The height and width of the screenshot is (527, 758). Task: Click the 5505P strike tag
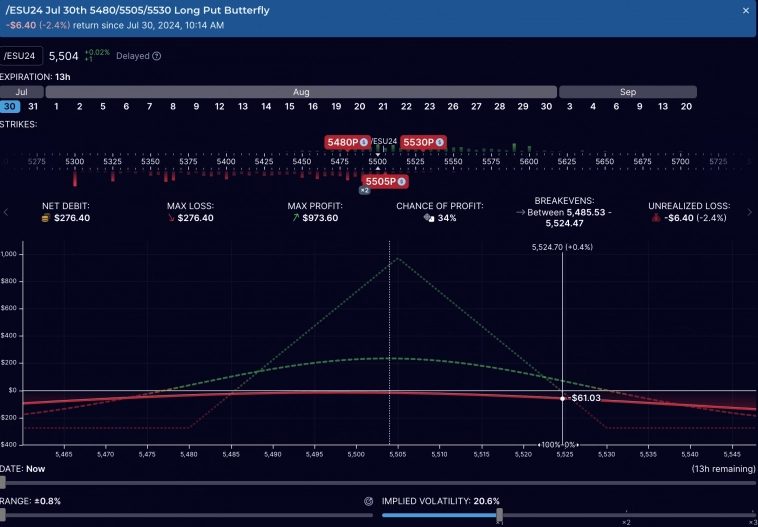point(385,181)
